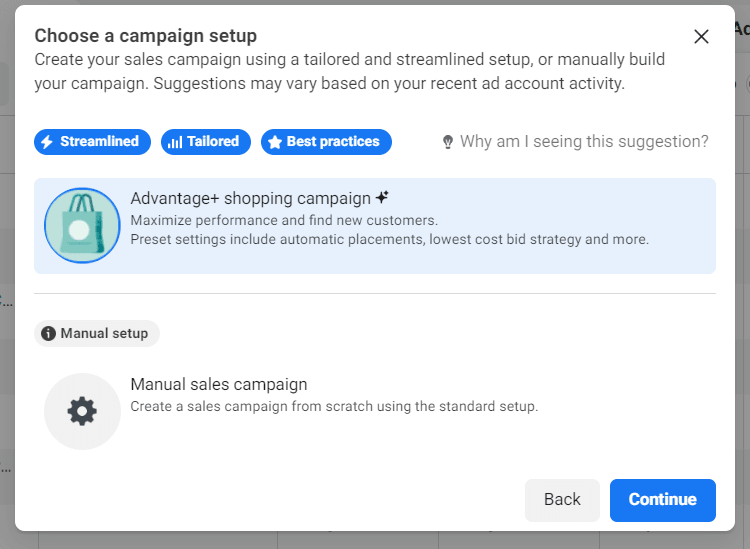This screenshot has height=549, width=750.
Task: Click the info icon on Manual setup
Action: tap(48, 333)
